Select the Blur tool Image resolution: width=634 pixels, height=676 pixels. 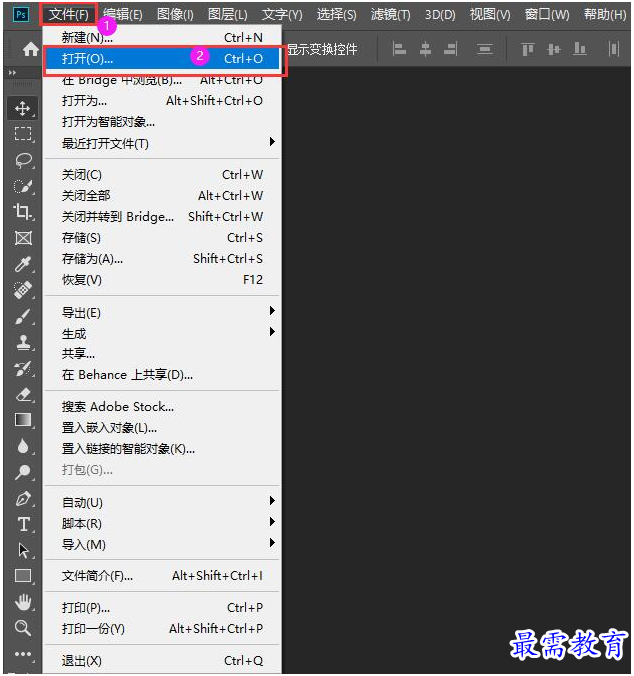[x=23, y=446]
